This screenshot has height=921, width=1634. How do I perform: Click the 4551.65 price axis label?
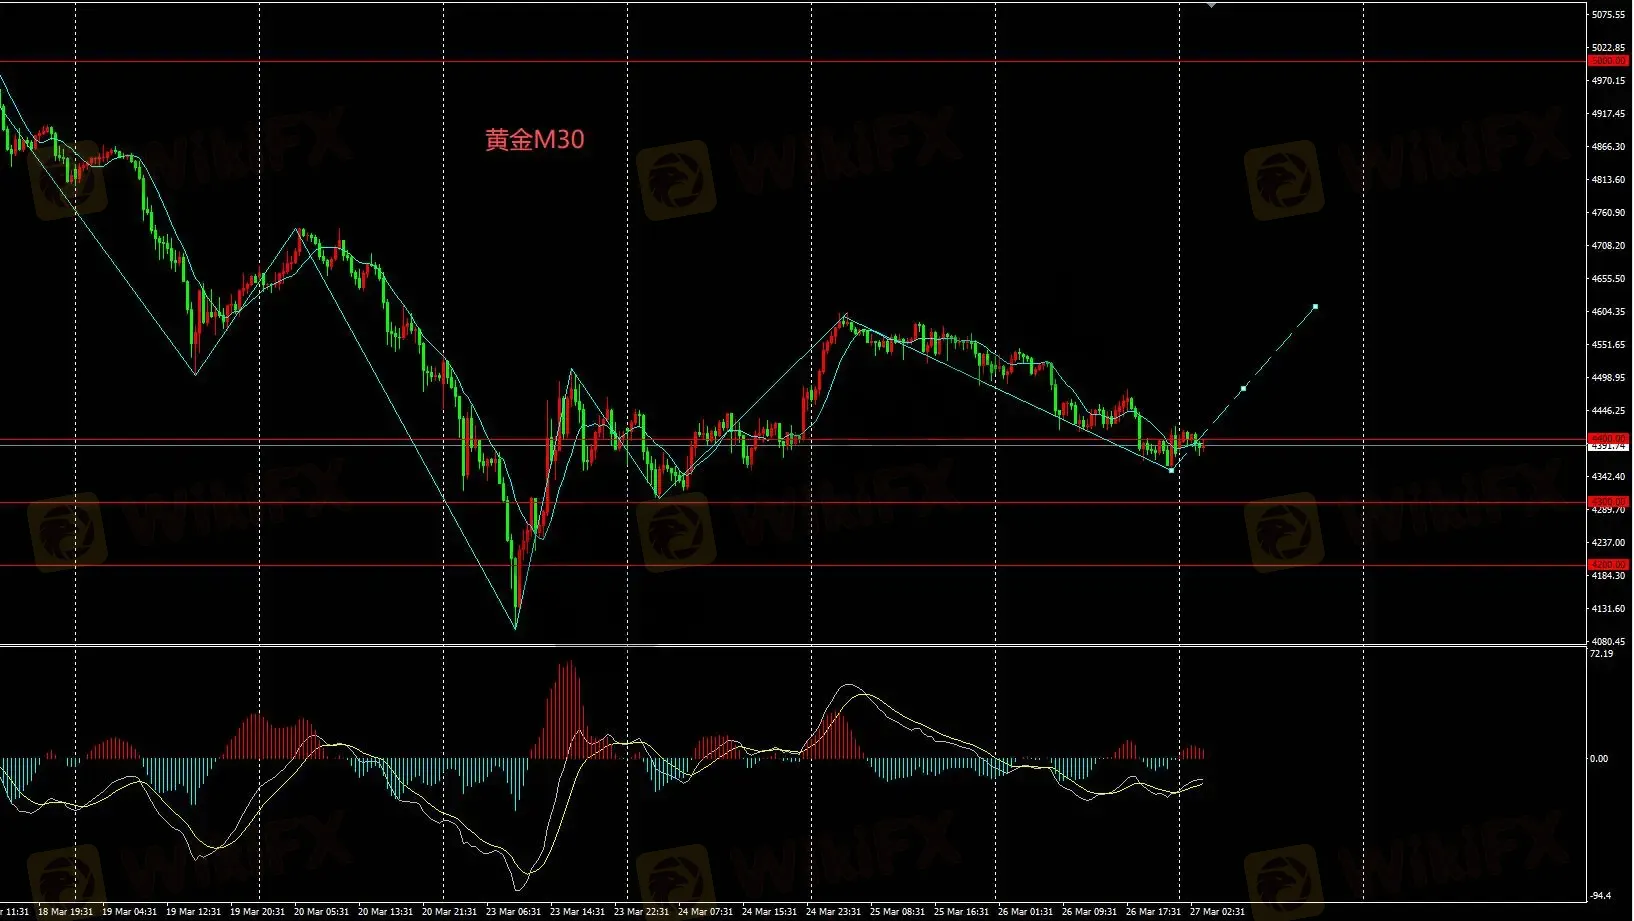pos(1608,345)
